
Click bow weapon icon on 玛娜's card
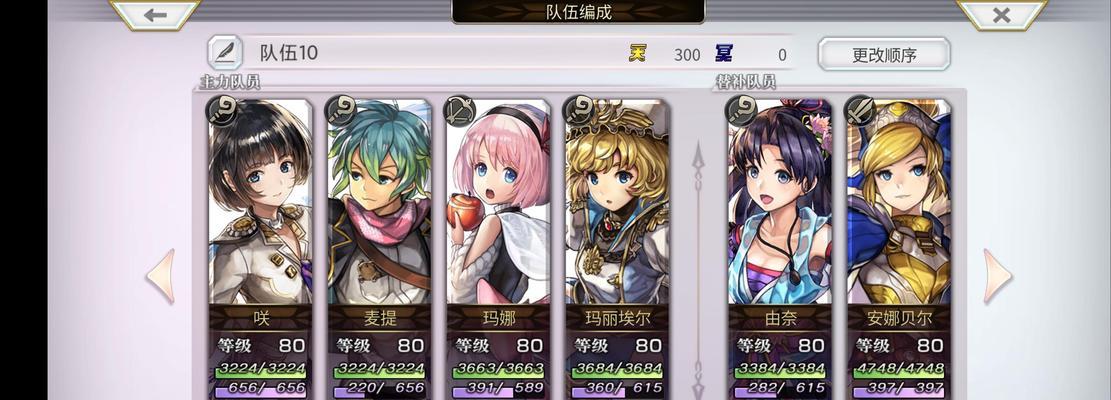[x=459, y=110]
